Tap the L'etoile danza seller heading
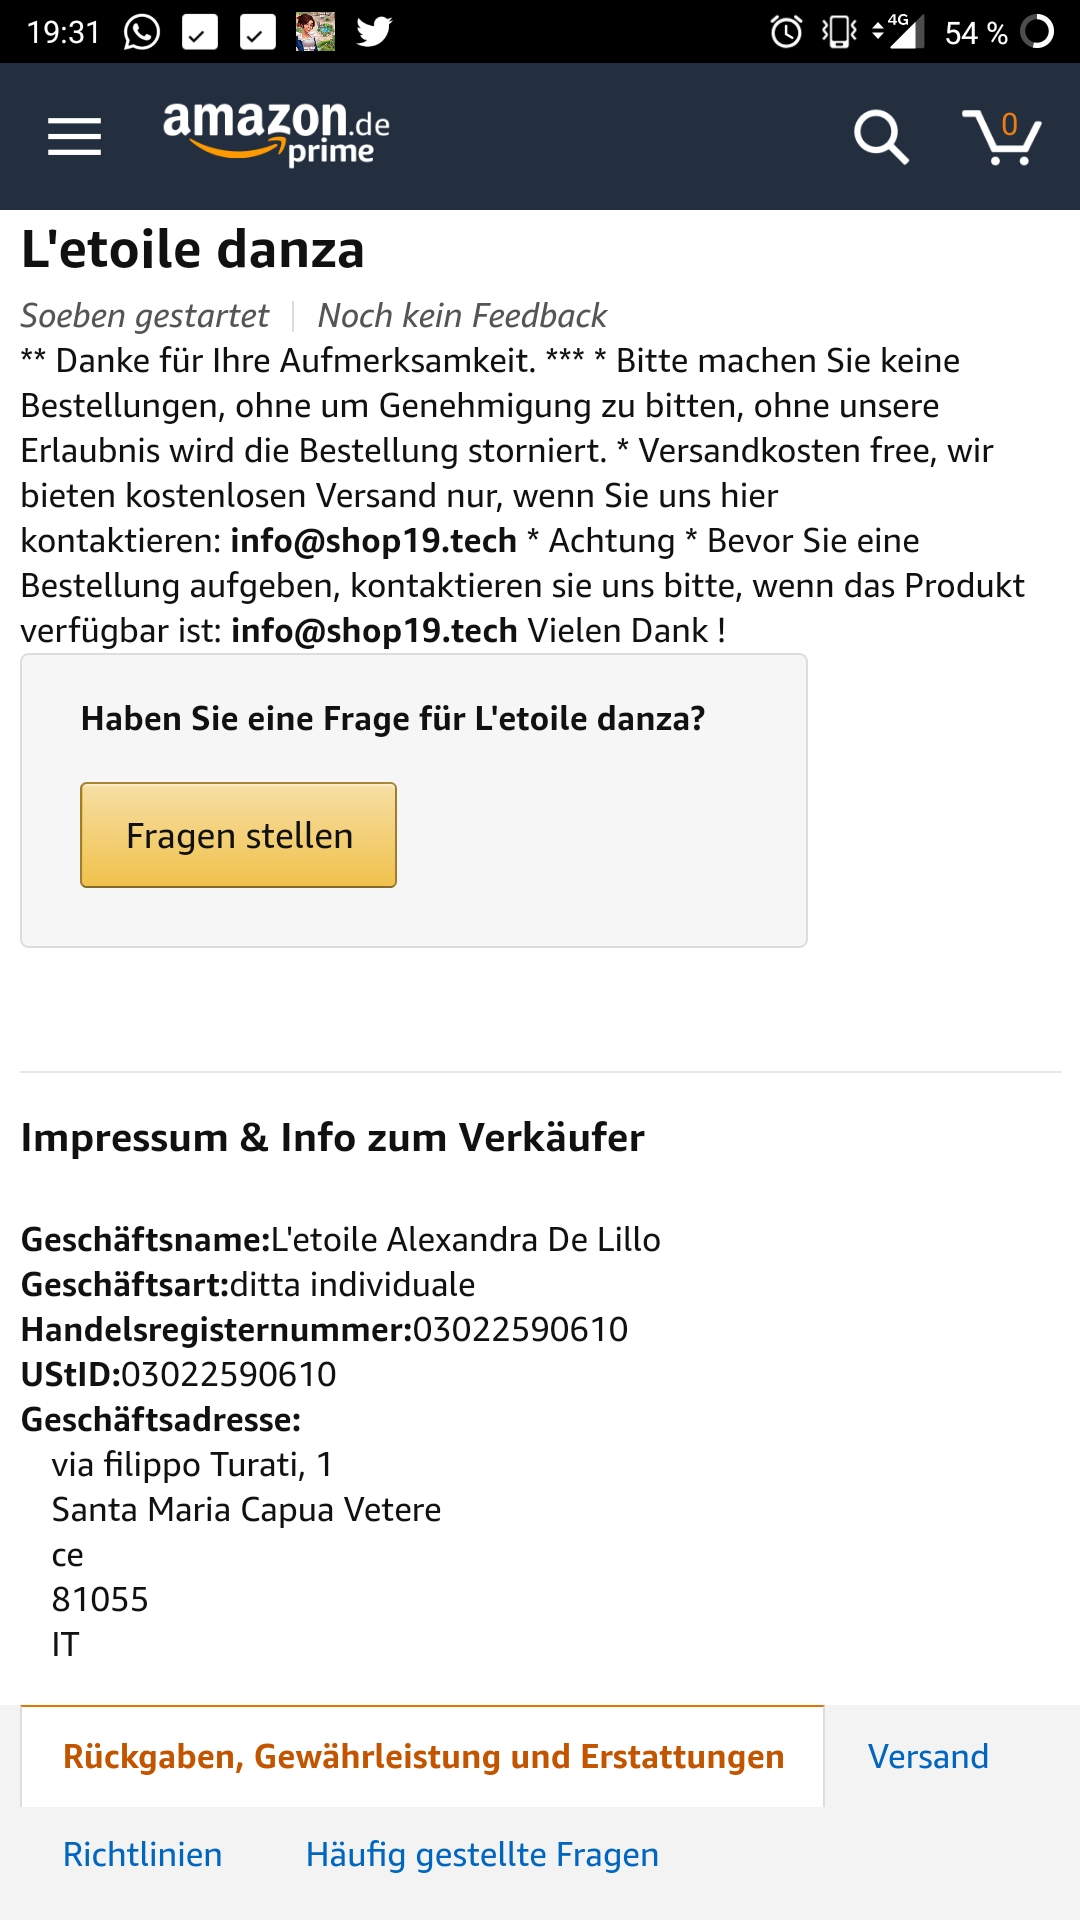This screenshot has width=1080, height=1920. click(192, 250)
